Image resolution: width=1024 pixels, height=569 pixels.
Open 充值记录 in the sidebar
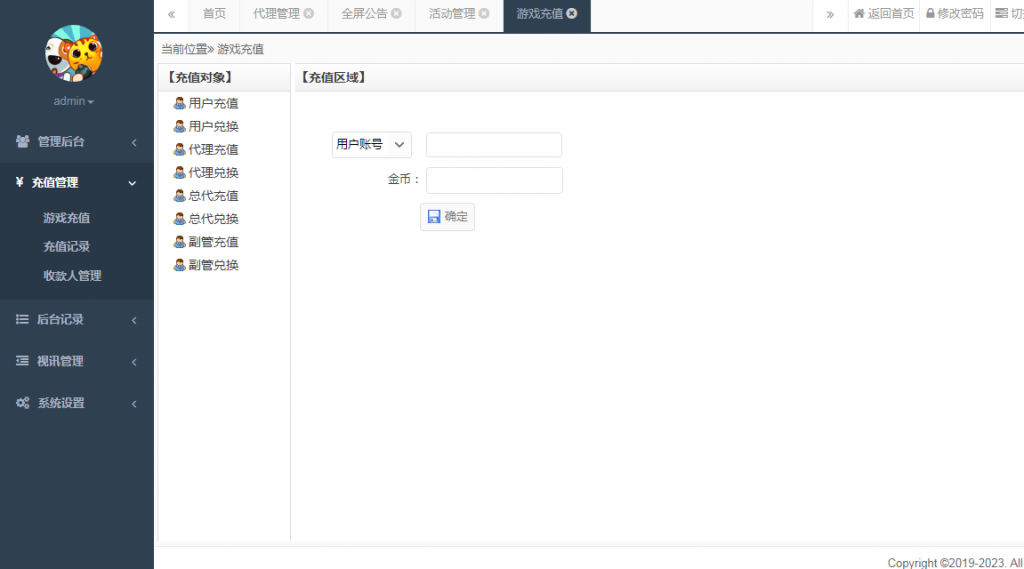[67, 246]
